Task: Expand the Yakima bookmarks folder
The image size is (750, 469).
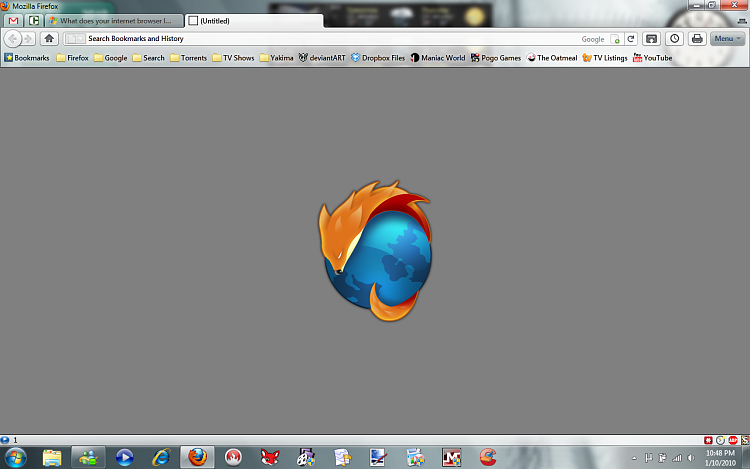Action: (276, 58)
